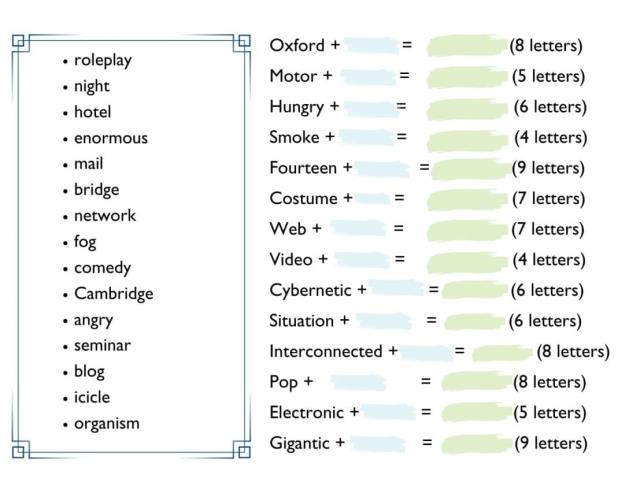Click the green answer blank for Smoke
The width and height of the screenshot is (640, 493).
[x=466, y=138]
